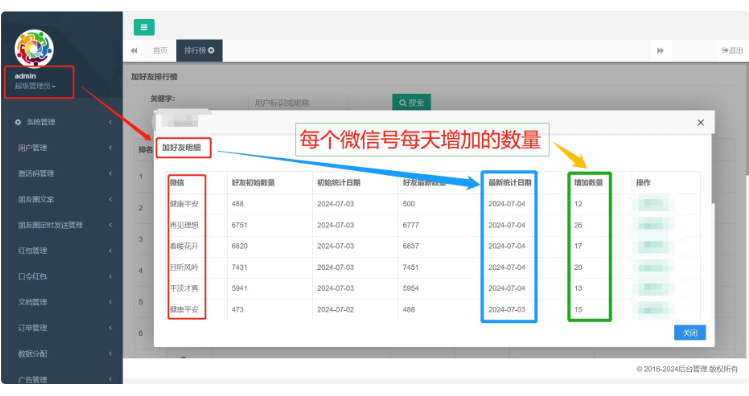Image resolution: width=749 pixels, height=396 pixels.
Task: Click the blue 关闭 button
Action: 690,332
